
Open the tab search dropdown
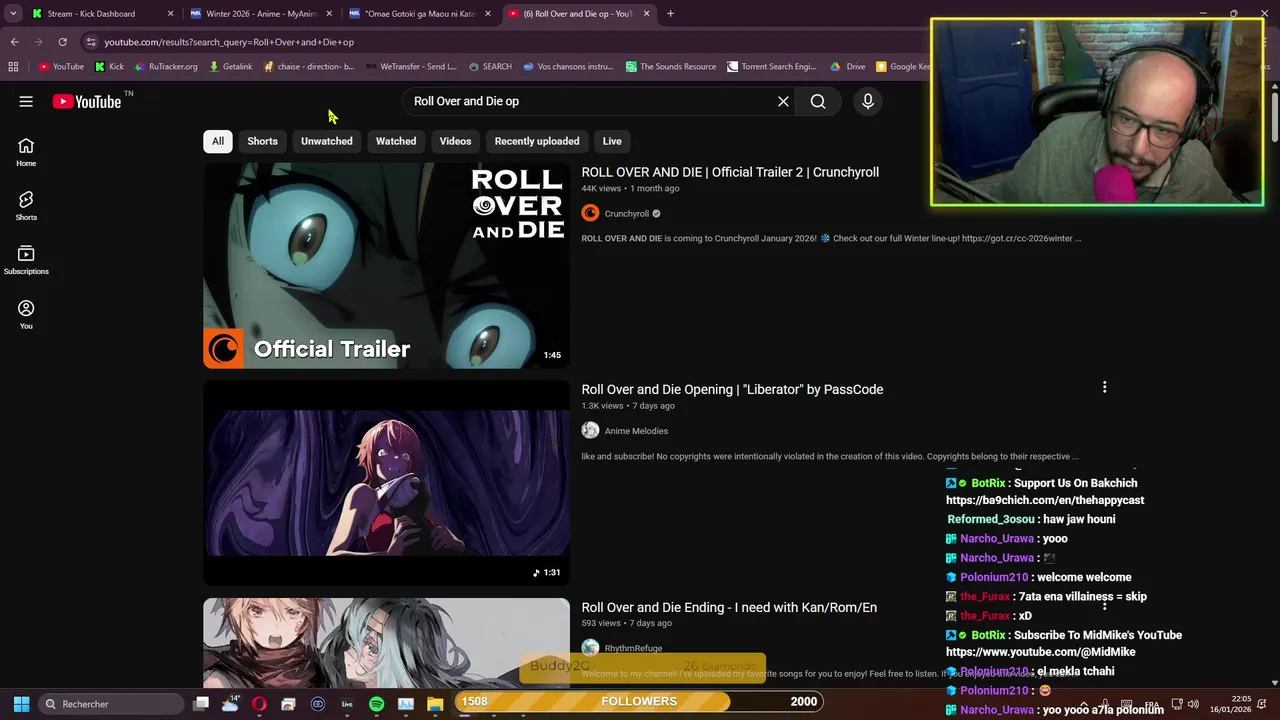(13, 14)
